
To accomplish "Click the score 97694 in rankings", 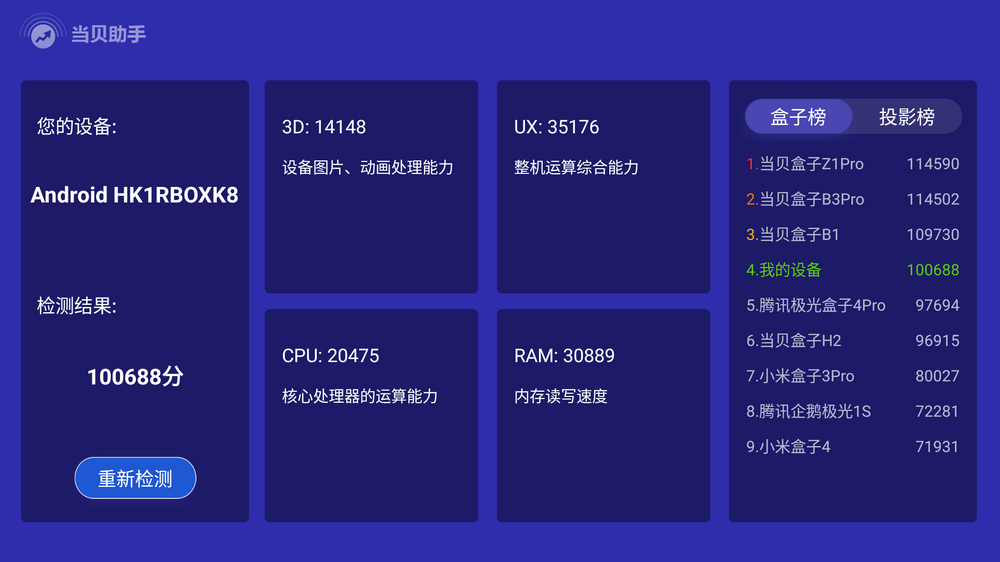I will [938, 306].
